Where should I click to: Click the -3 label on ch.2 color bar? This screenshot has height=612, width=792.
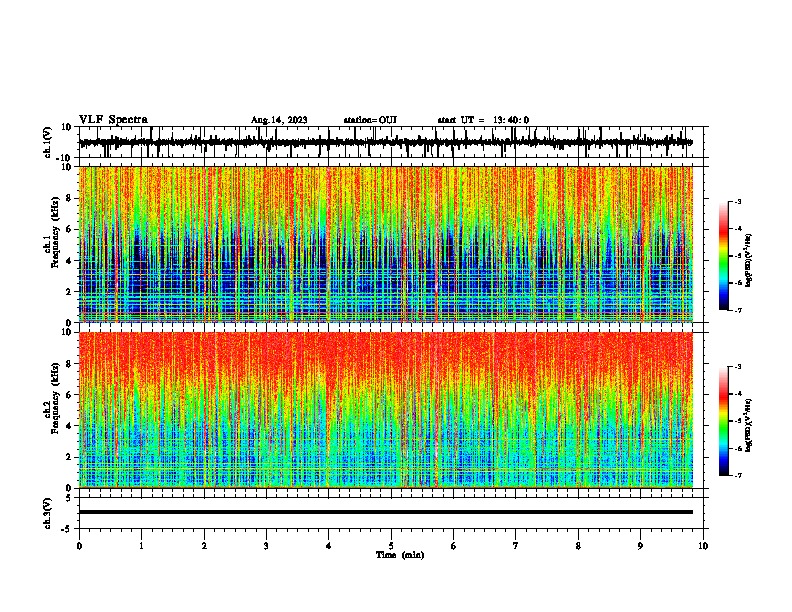[737, 367]
